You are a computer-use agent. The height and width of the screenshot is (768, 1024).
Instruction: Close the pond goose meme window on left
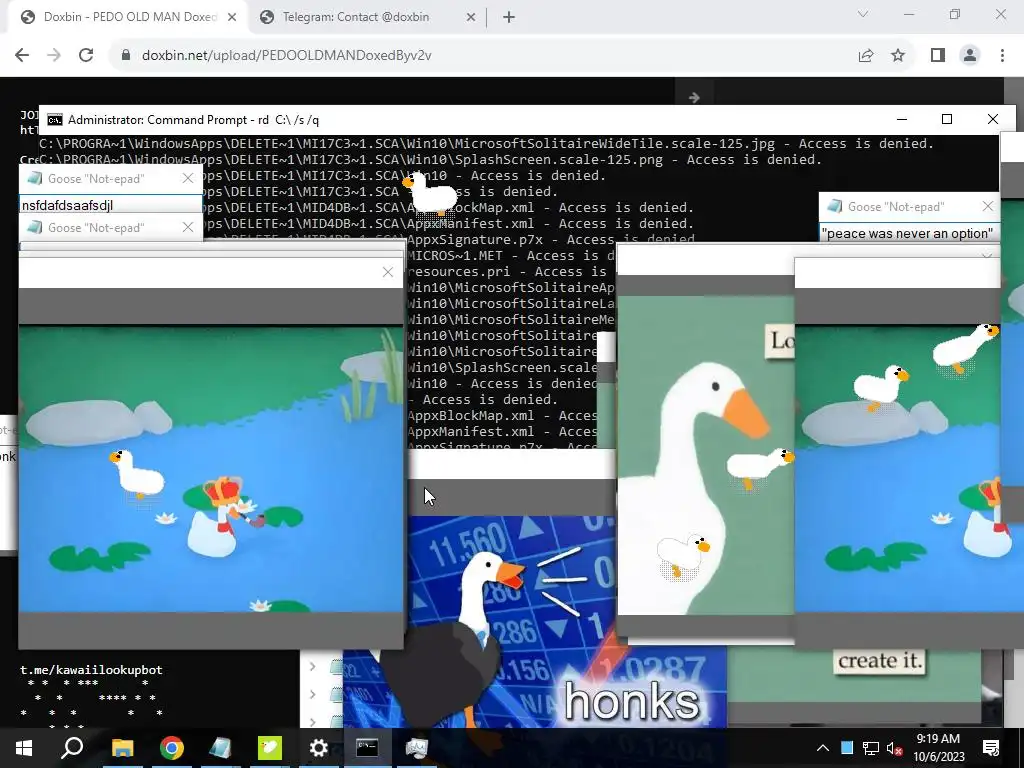point(388,272)
